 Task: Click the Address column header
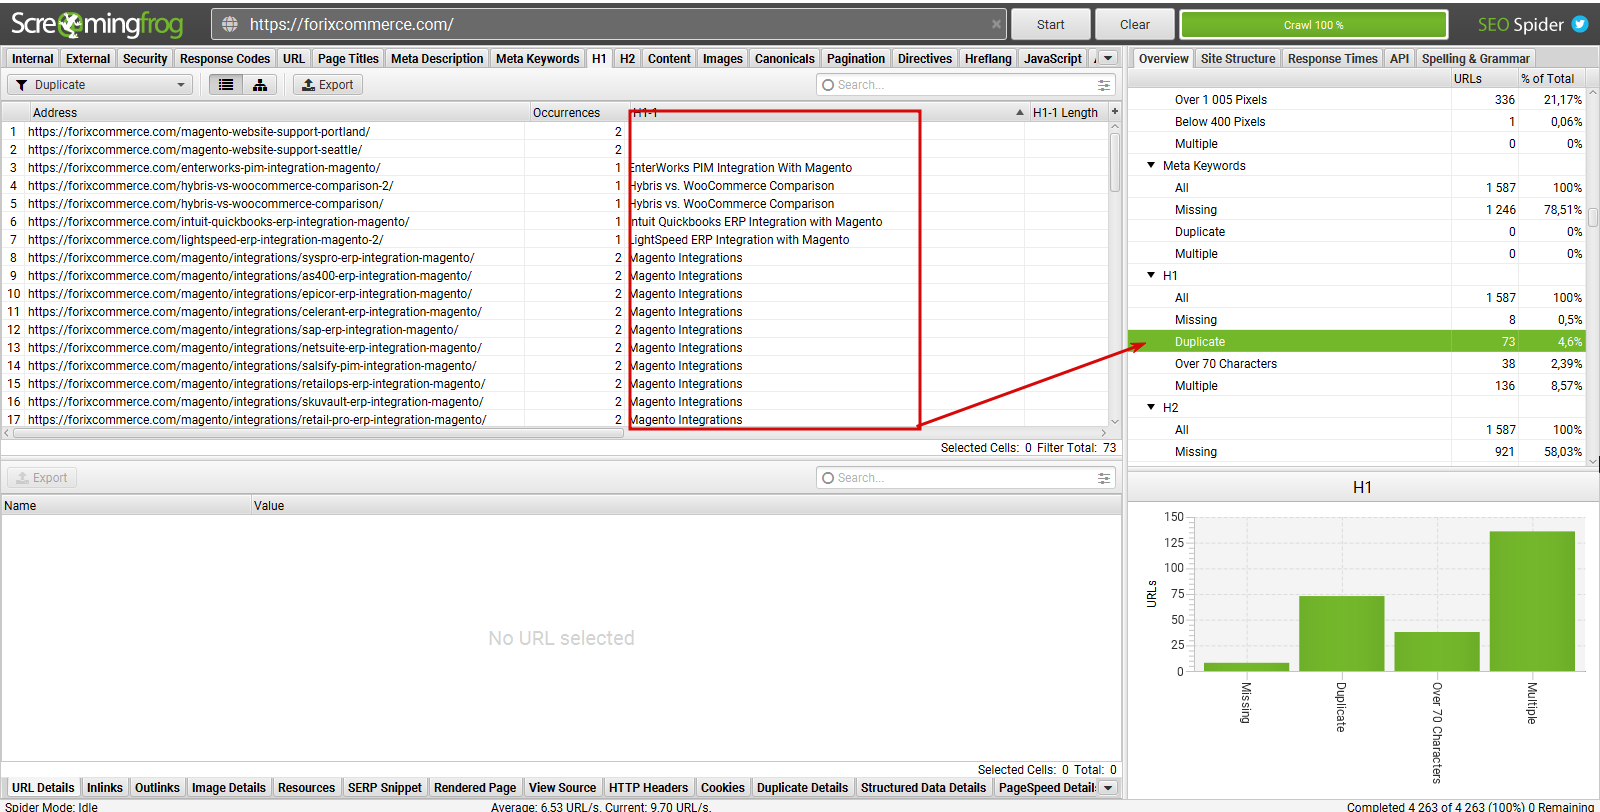coord(278,112)
